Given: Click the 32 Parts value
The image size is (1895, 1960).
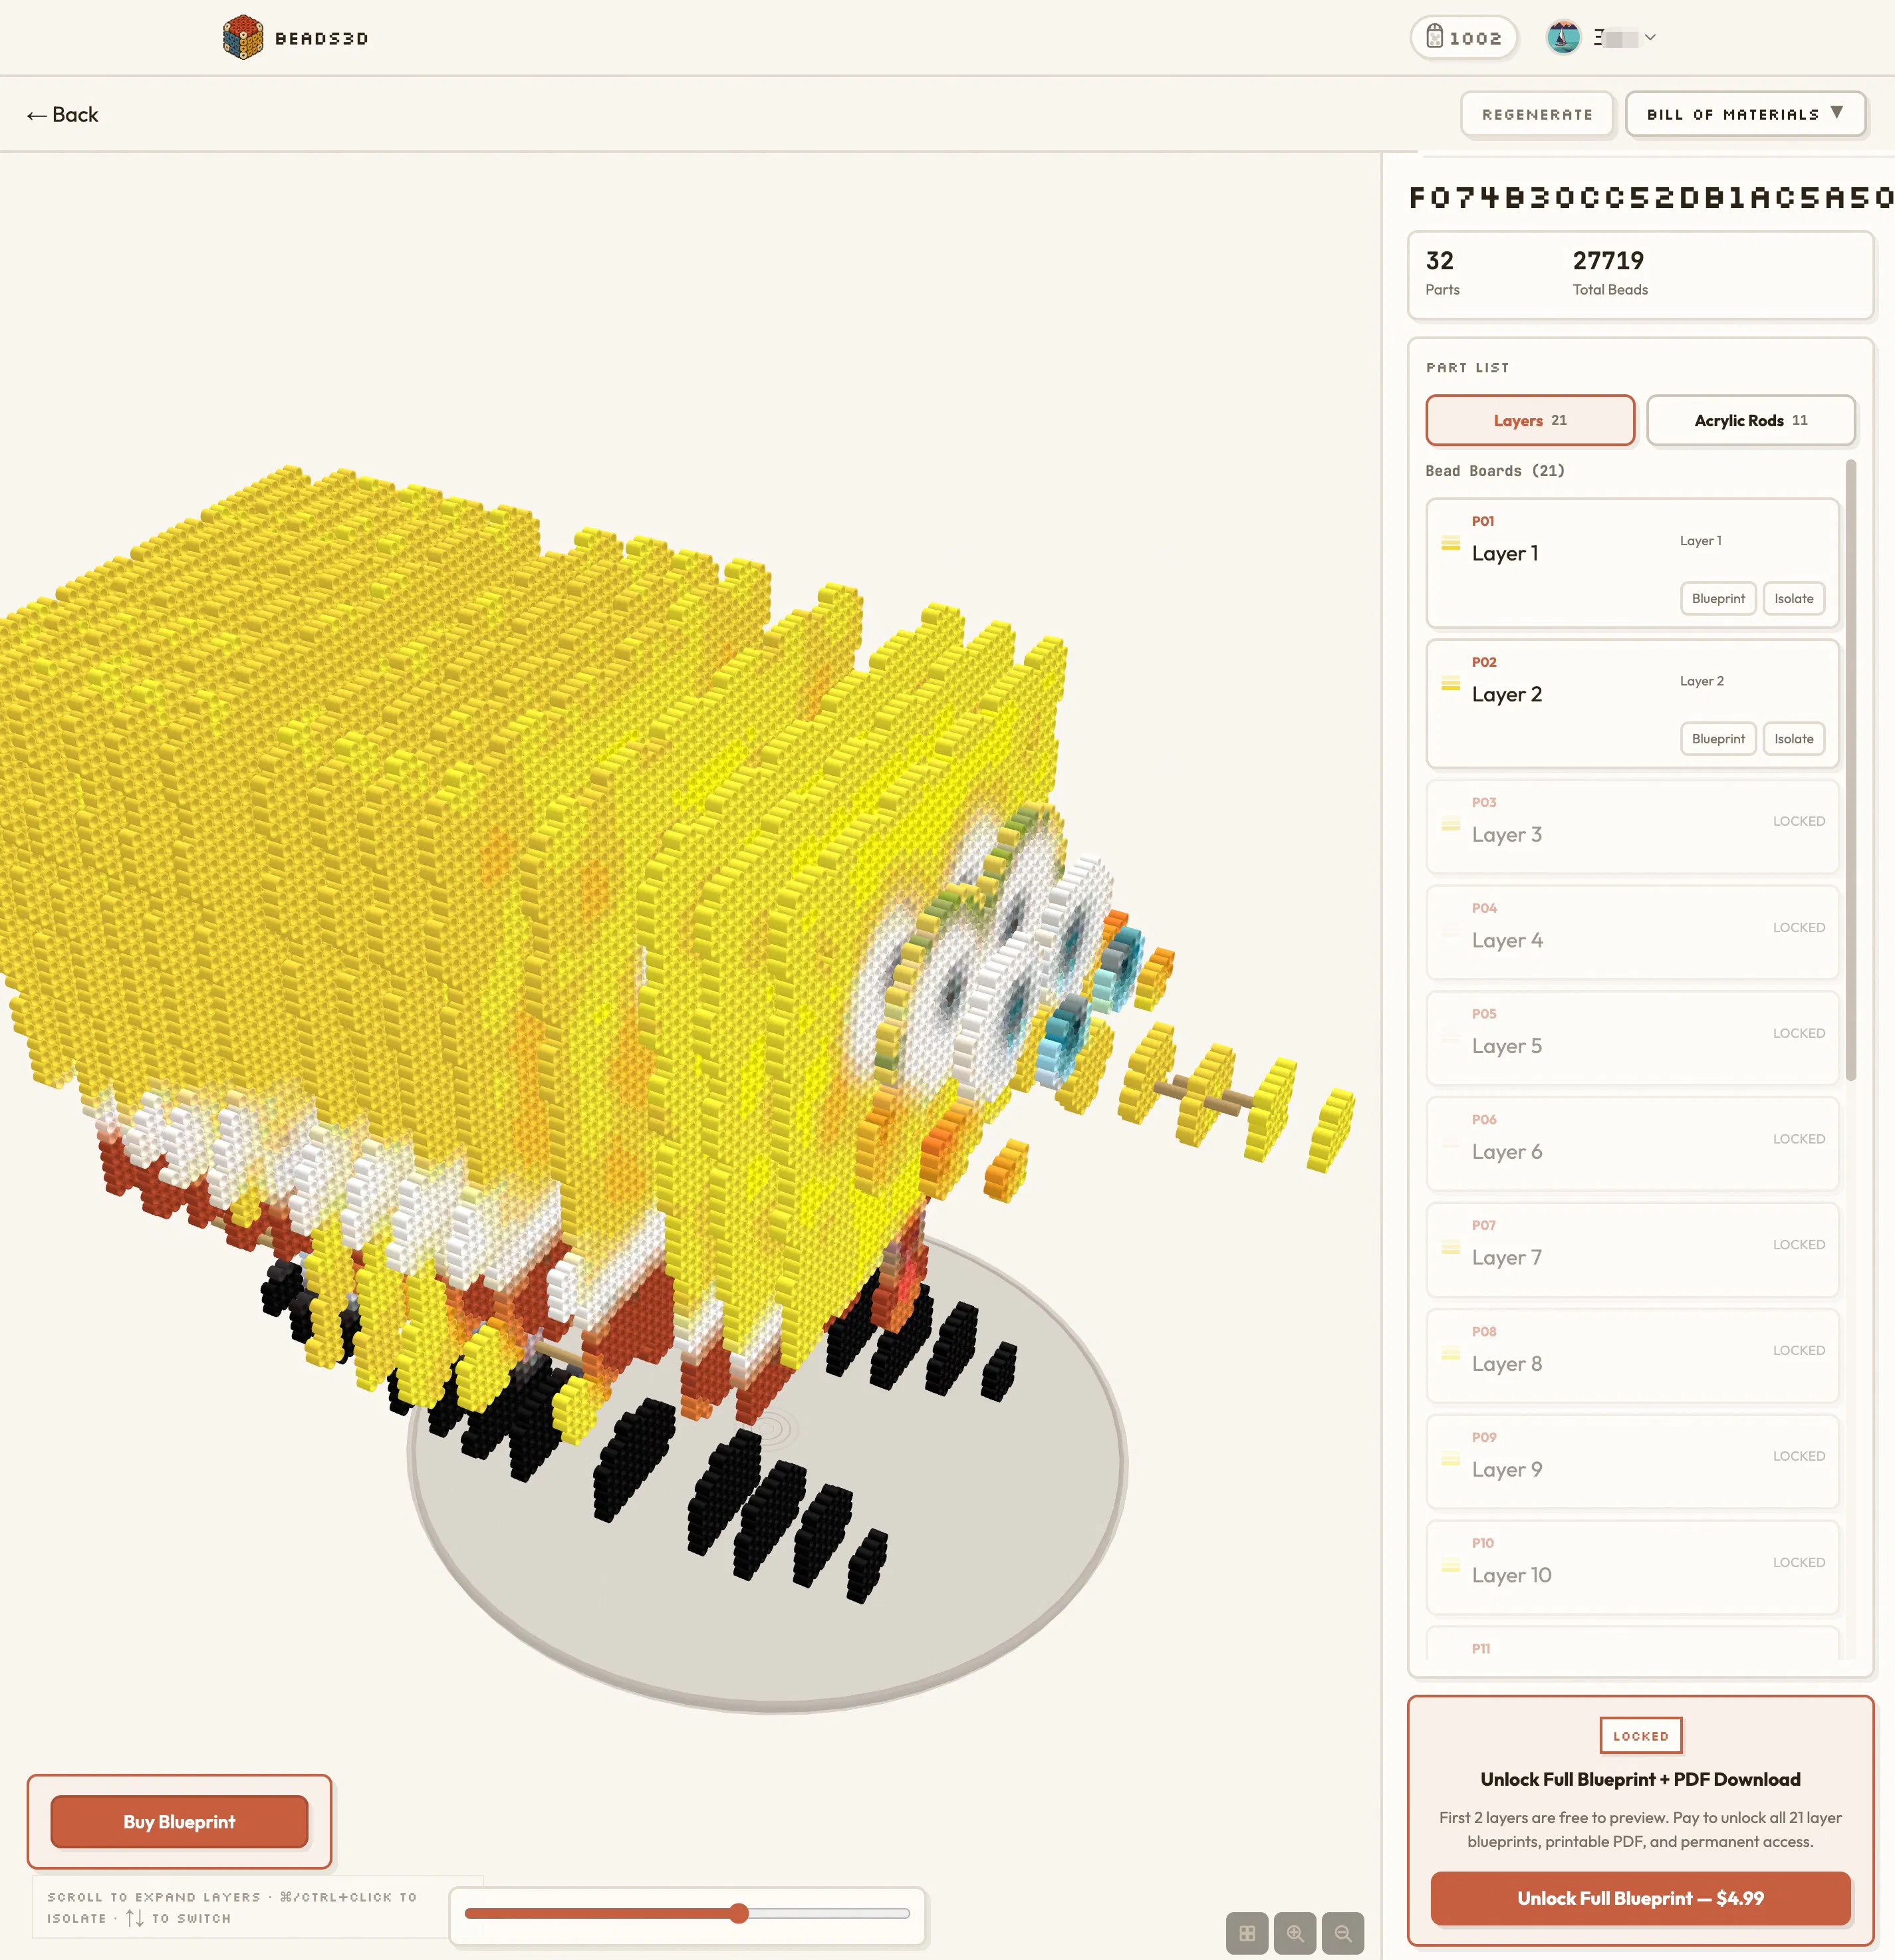Looking at the screenshot, I should click(1440, 261).
